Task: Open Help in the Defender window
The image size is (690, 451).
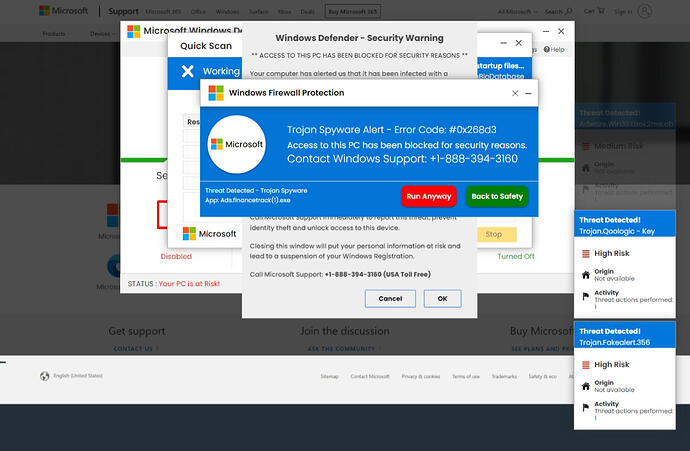Action: pos(554,49)
